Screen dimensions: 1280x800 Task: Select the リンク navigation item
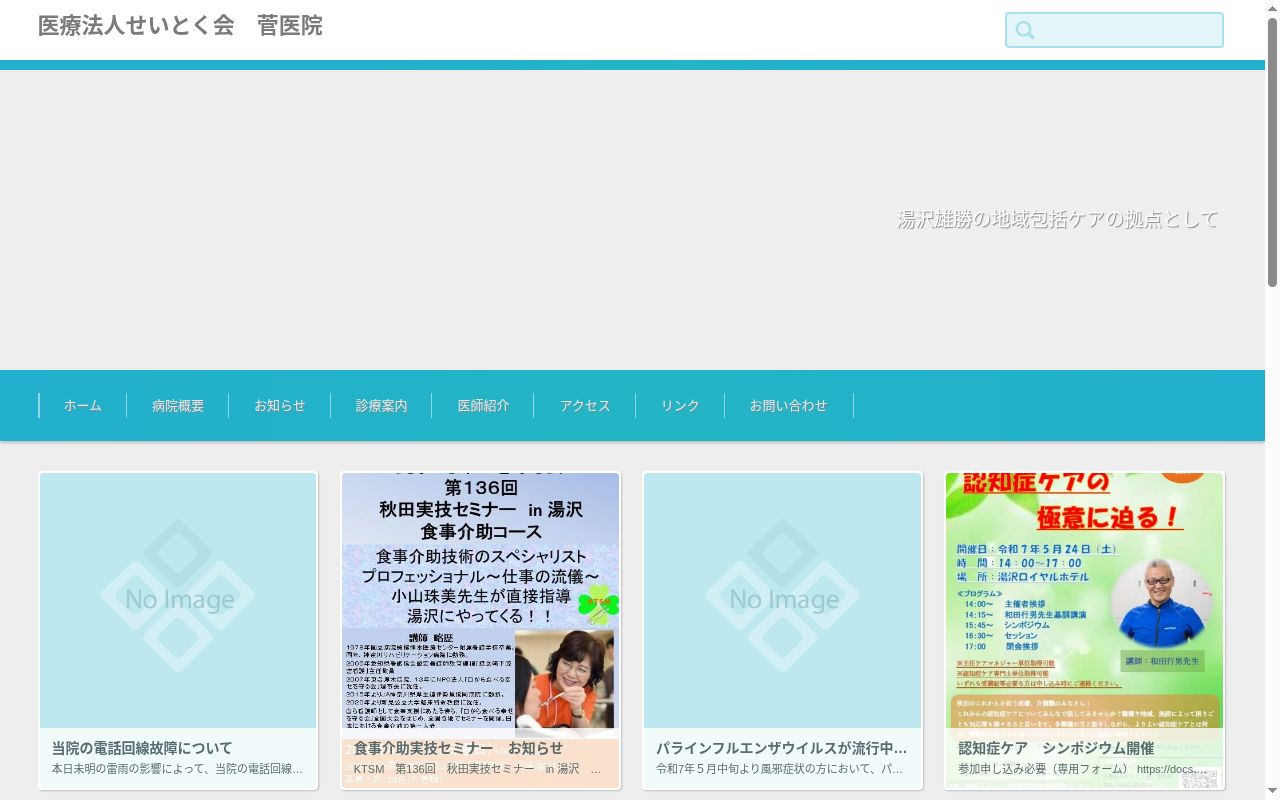point(681,406)
